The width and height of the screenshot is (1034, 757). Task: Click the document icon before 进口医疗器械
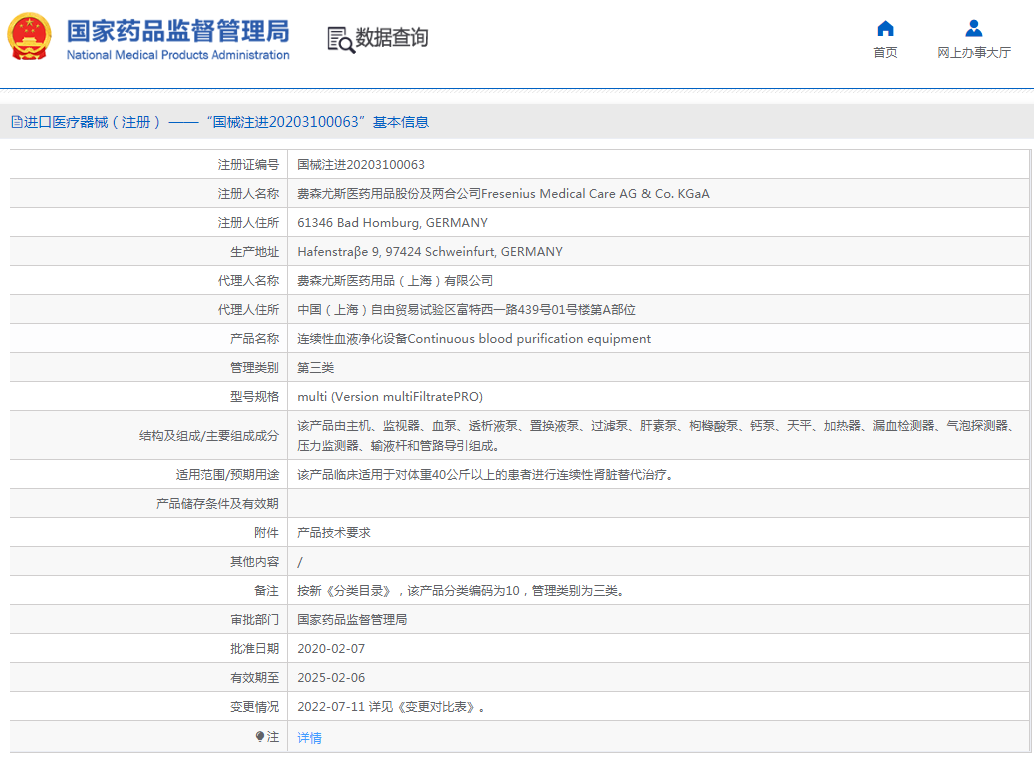pyautogui.click(x=16, y=122)
